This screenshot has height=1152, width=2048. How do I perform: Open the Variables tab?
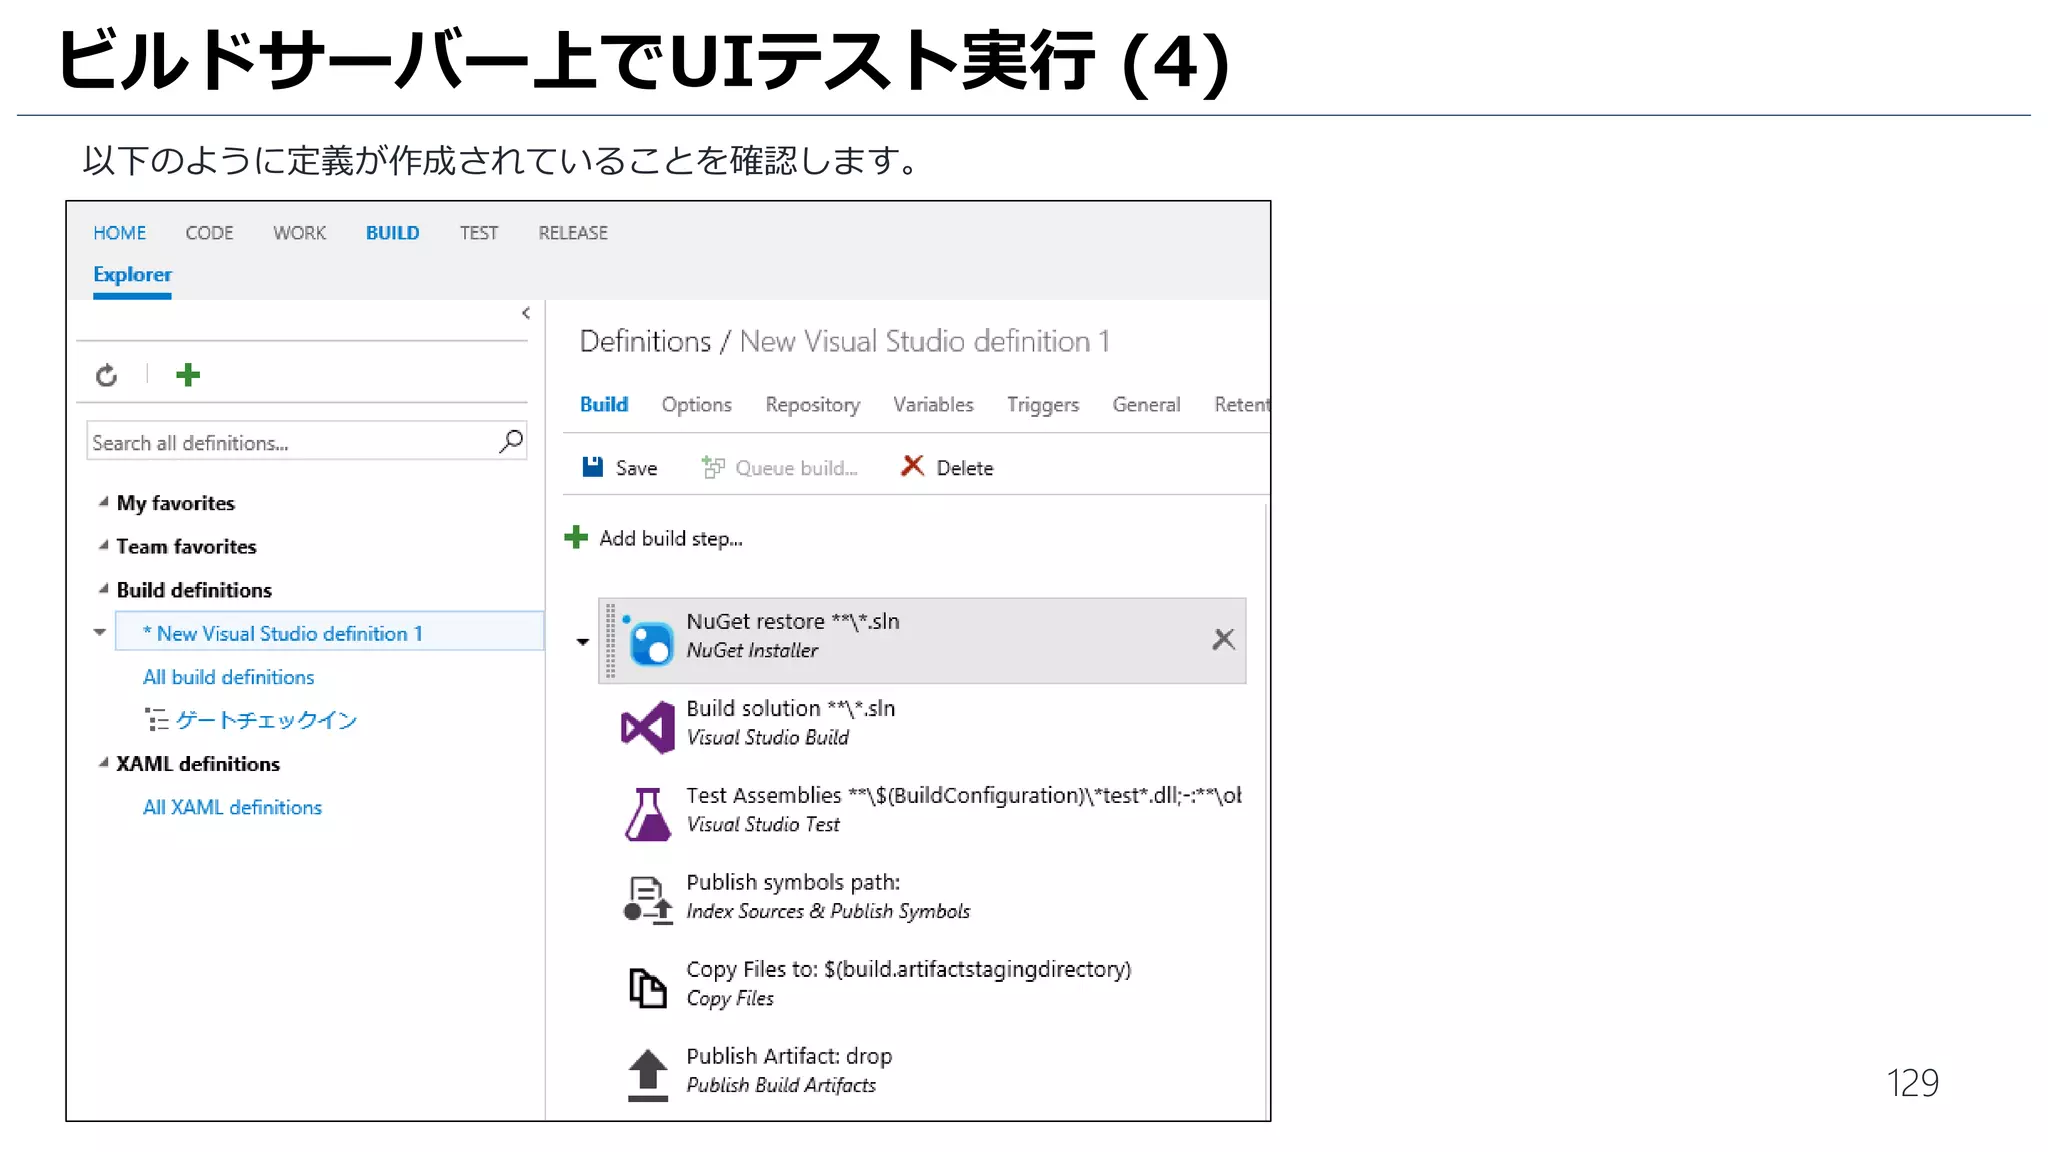click(932, 404)
